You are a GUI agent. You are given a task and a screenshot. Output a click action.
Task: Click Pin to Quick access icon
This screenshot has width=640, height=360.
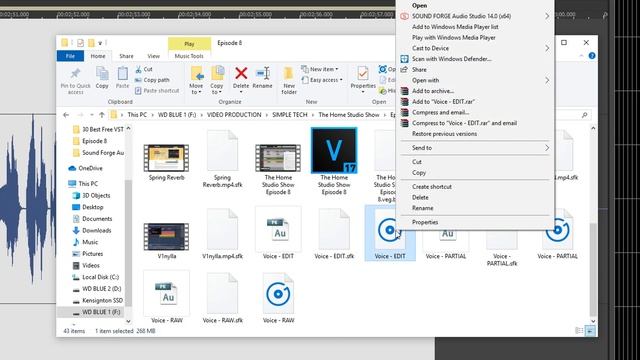tap(76, 74)
